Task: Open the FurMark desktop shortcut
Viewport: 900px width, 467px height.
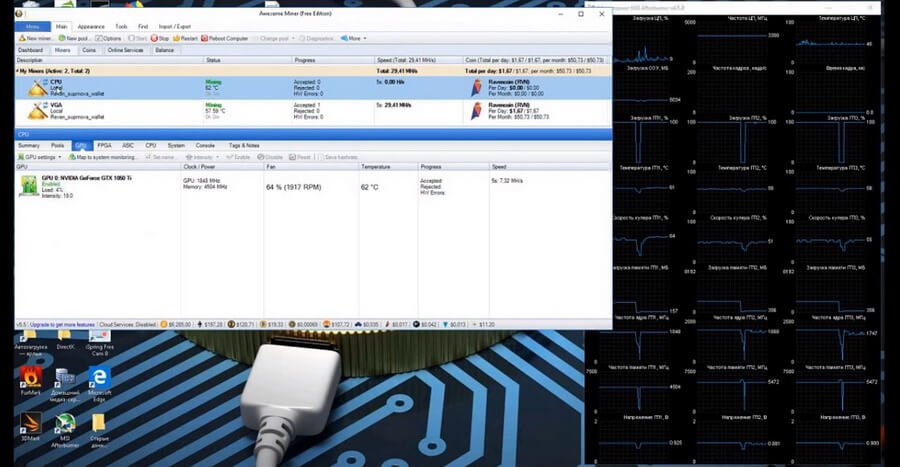Action: [30, 381]
